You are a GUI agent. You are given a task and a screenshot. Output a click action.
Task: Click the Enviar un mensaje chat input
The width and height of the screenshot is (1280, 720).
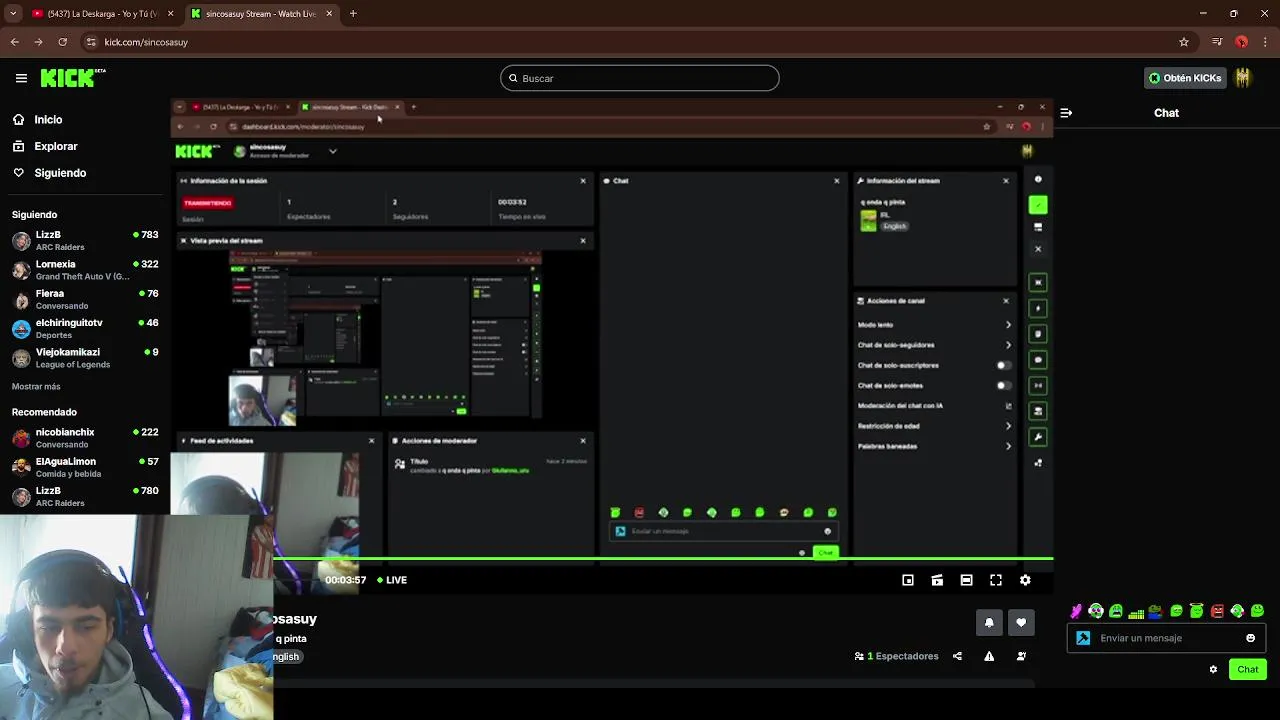[1166, 638]
